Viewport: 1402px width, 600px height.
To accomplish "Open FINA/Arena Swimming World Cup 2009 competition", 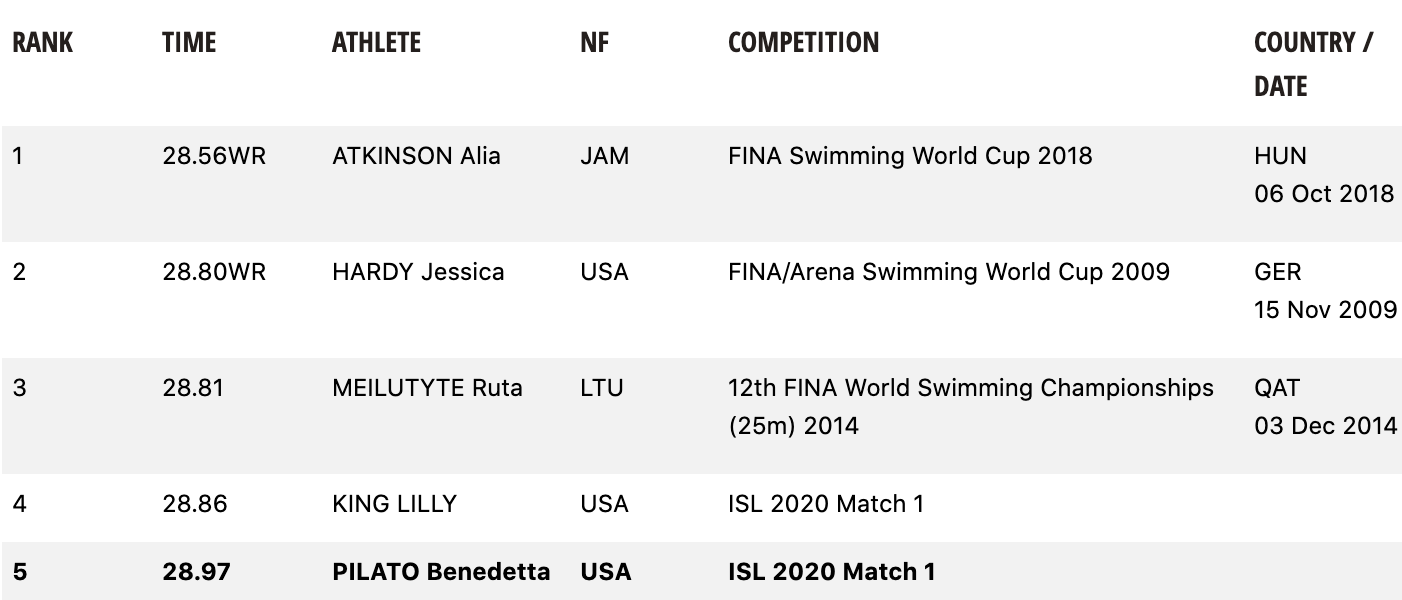I will click(x=949, y=272).
